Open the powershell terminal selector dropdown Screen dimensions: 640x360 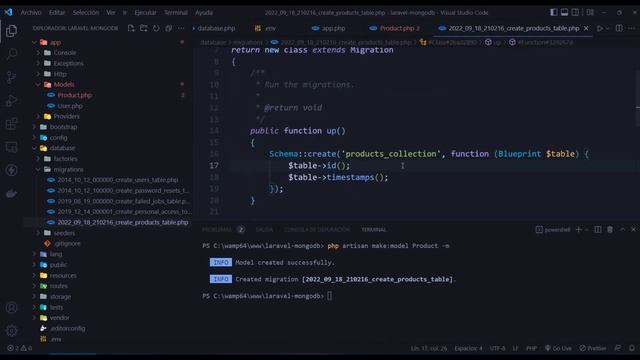[x=553, y=229]
